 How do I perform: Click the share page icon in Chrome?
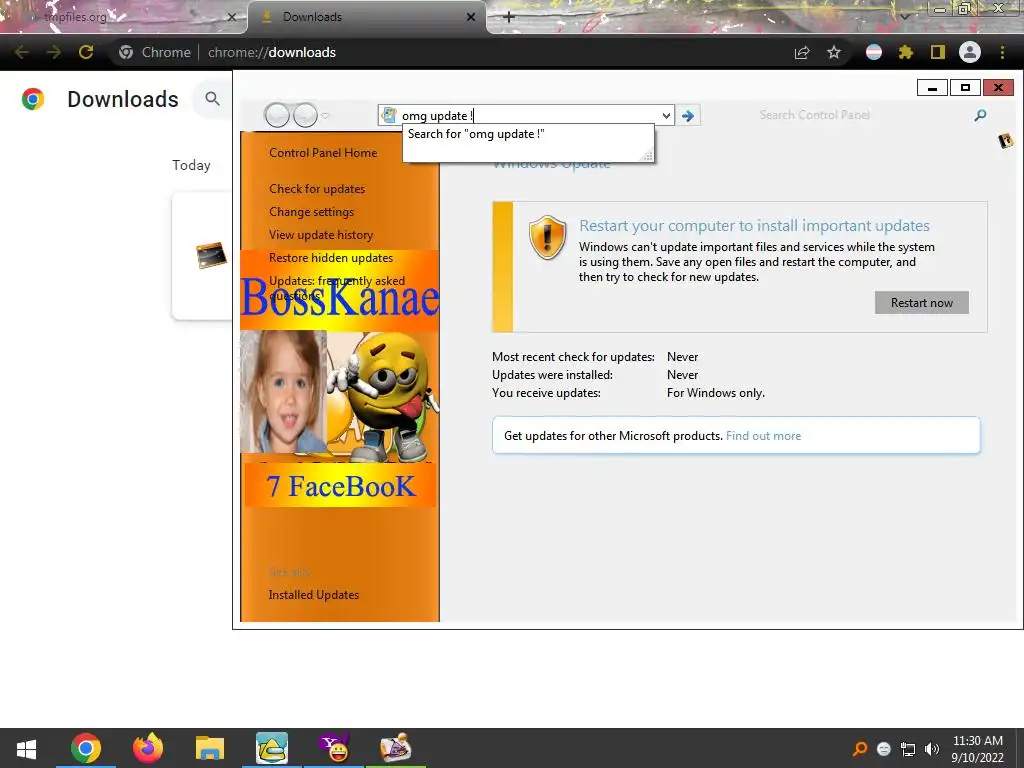click(x=802, y=52)
